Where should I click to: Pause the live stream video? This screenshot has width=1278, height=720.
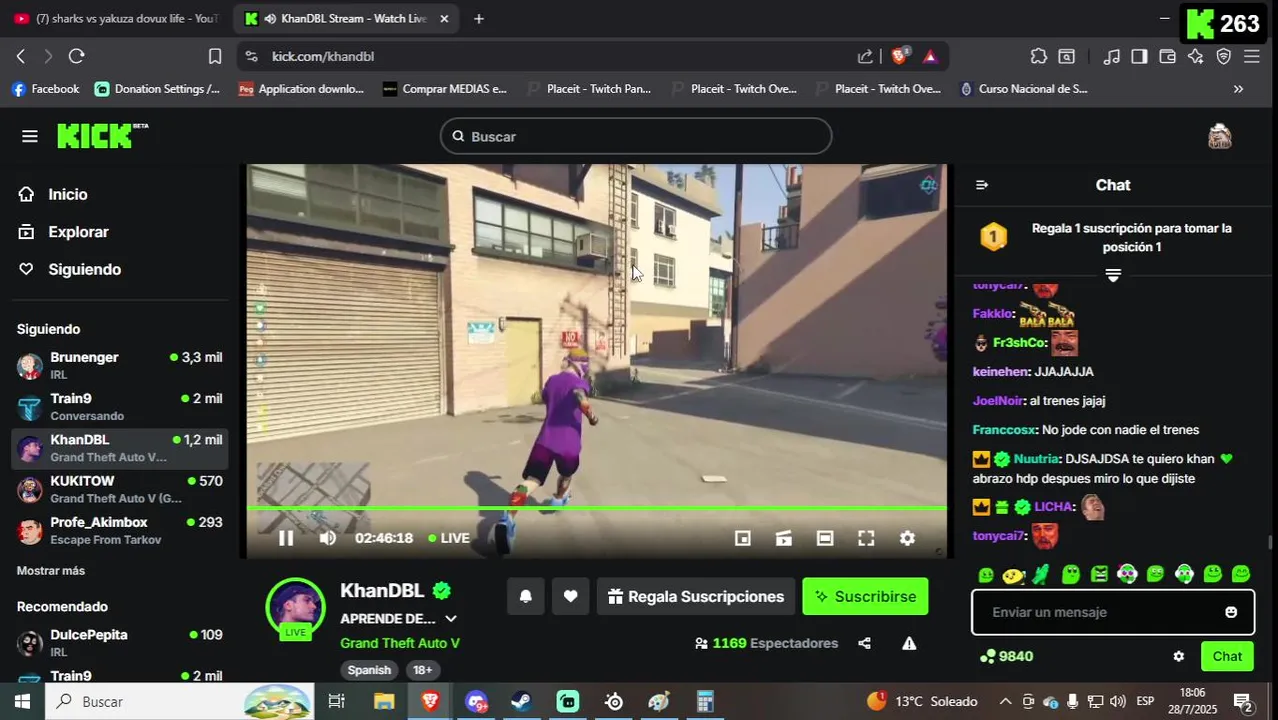click(286, 538)
